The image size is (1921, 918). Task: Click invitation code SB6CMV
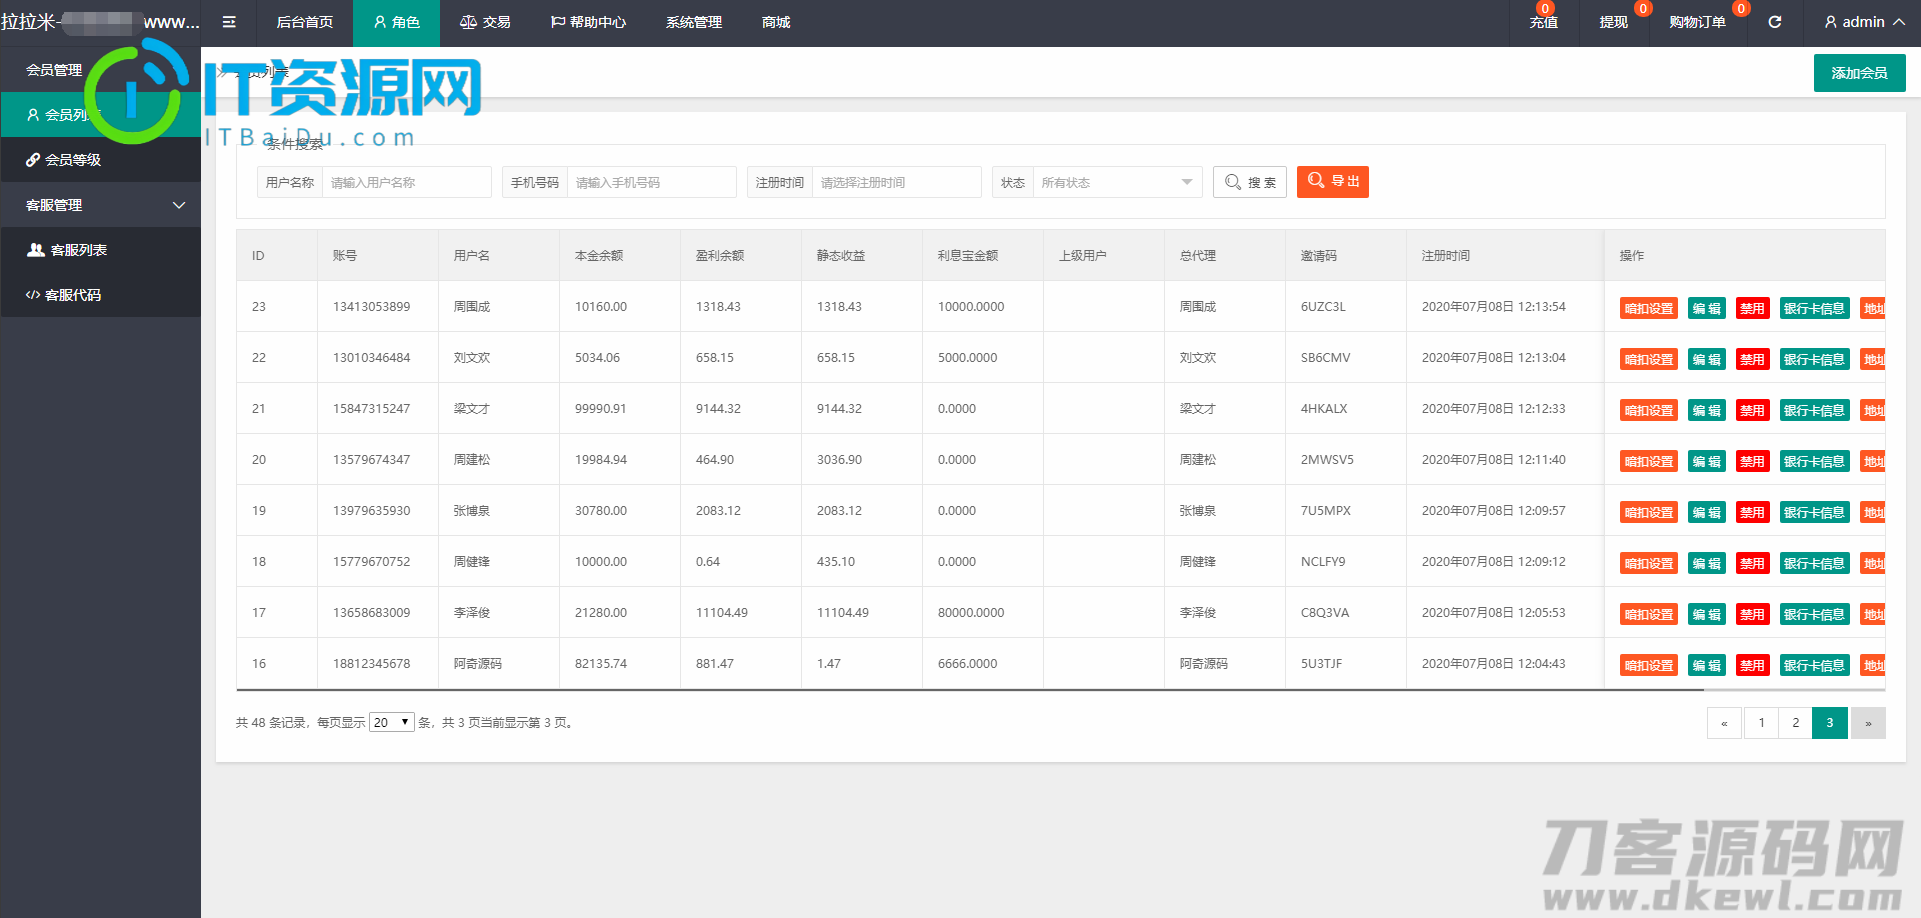(x=1326, y=358)
